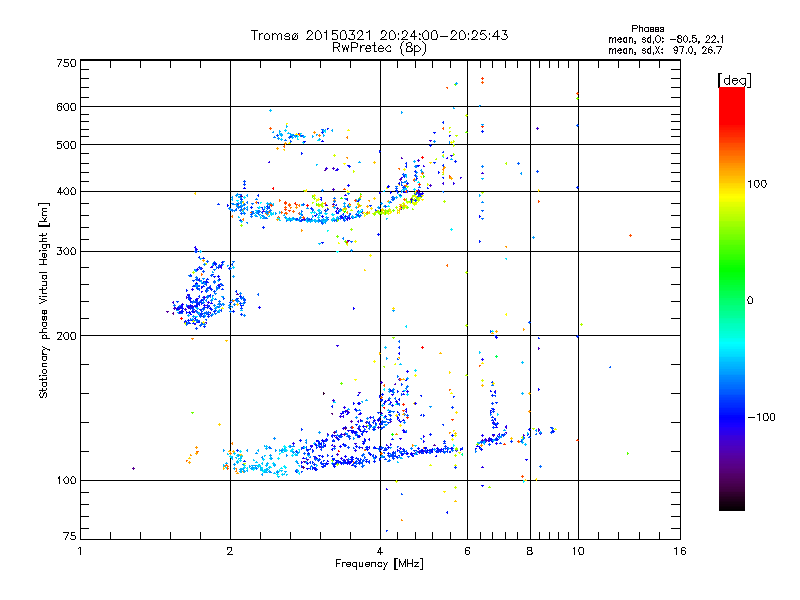Click the "[deg]" color bar unit label
Viewport: 800px width, 600px height.
pyautogui.click(x=734, y=81)
